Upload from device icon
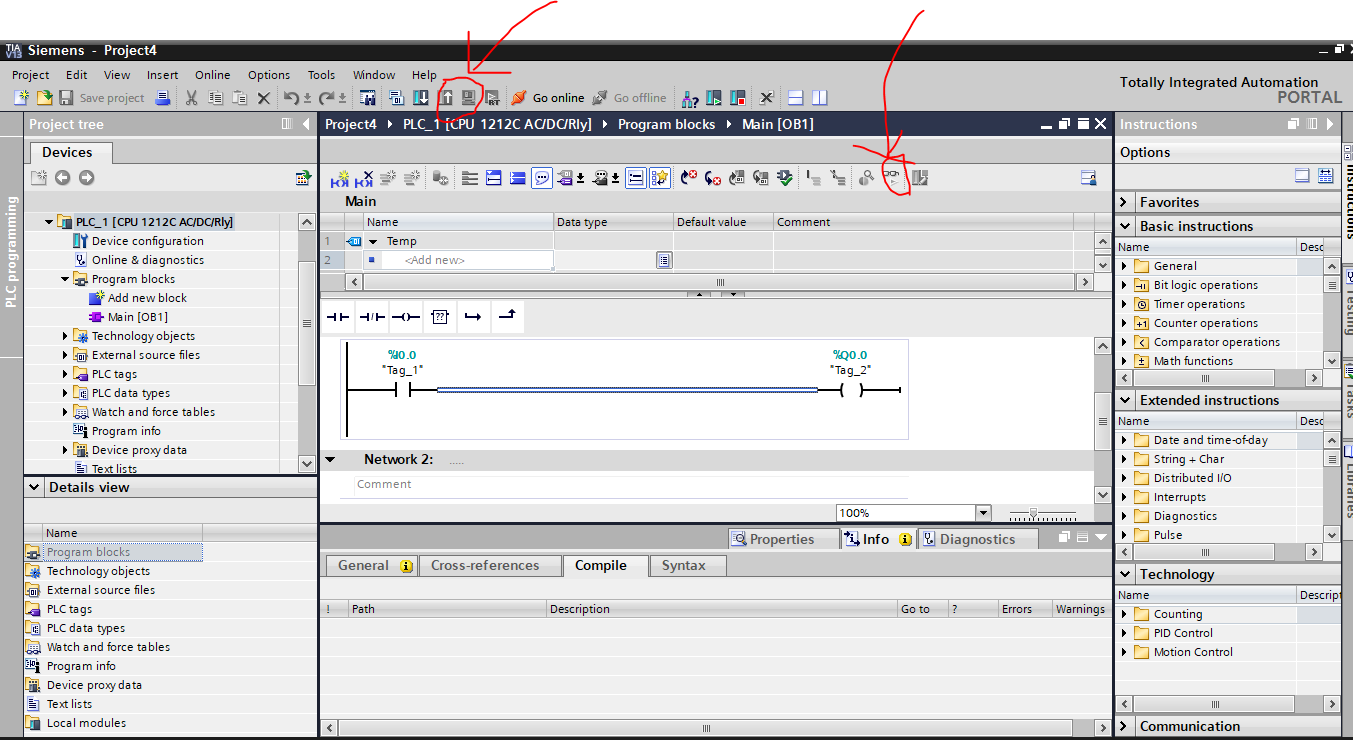 coord(446,98)
